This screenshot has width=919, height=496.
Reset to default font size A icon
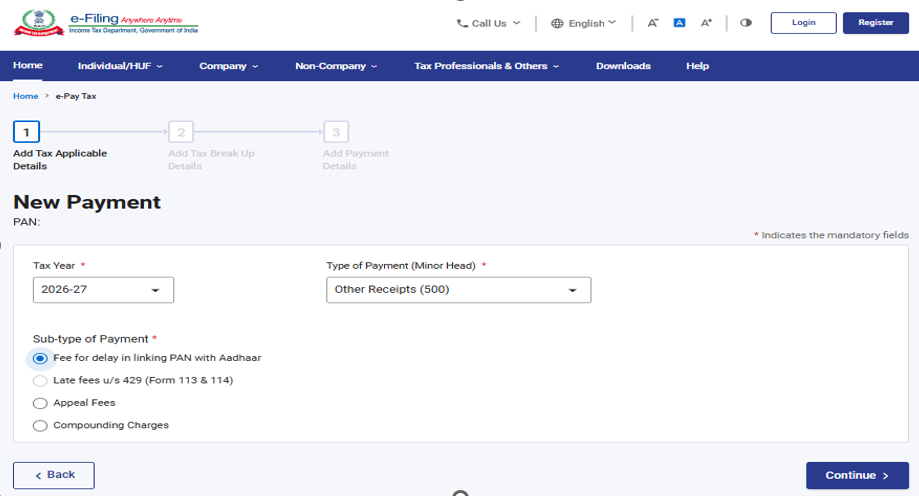click(679, 23)
